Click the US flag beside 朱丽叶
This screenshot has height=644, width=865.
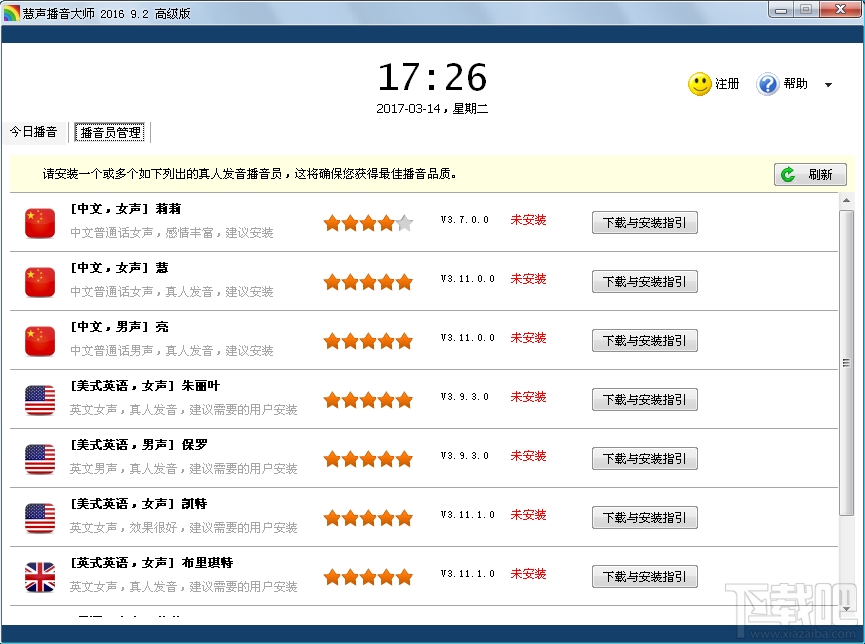click(39, 399)
